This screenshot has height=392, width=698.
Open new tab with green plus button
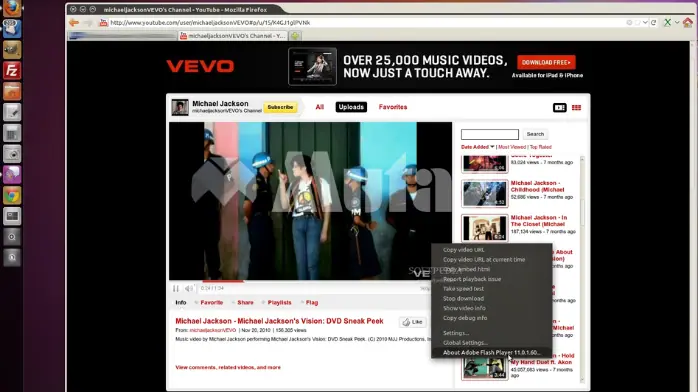click(295, 36)
